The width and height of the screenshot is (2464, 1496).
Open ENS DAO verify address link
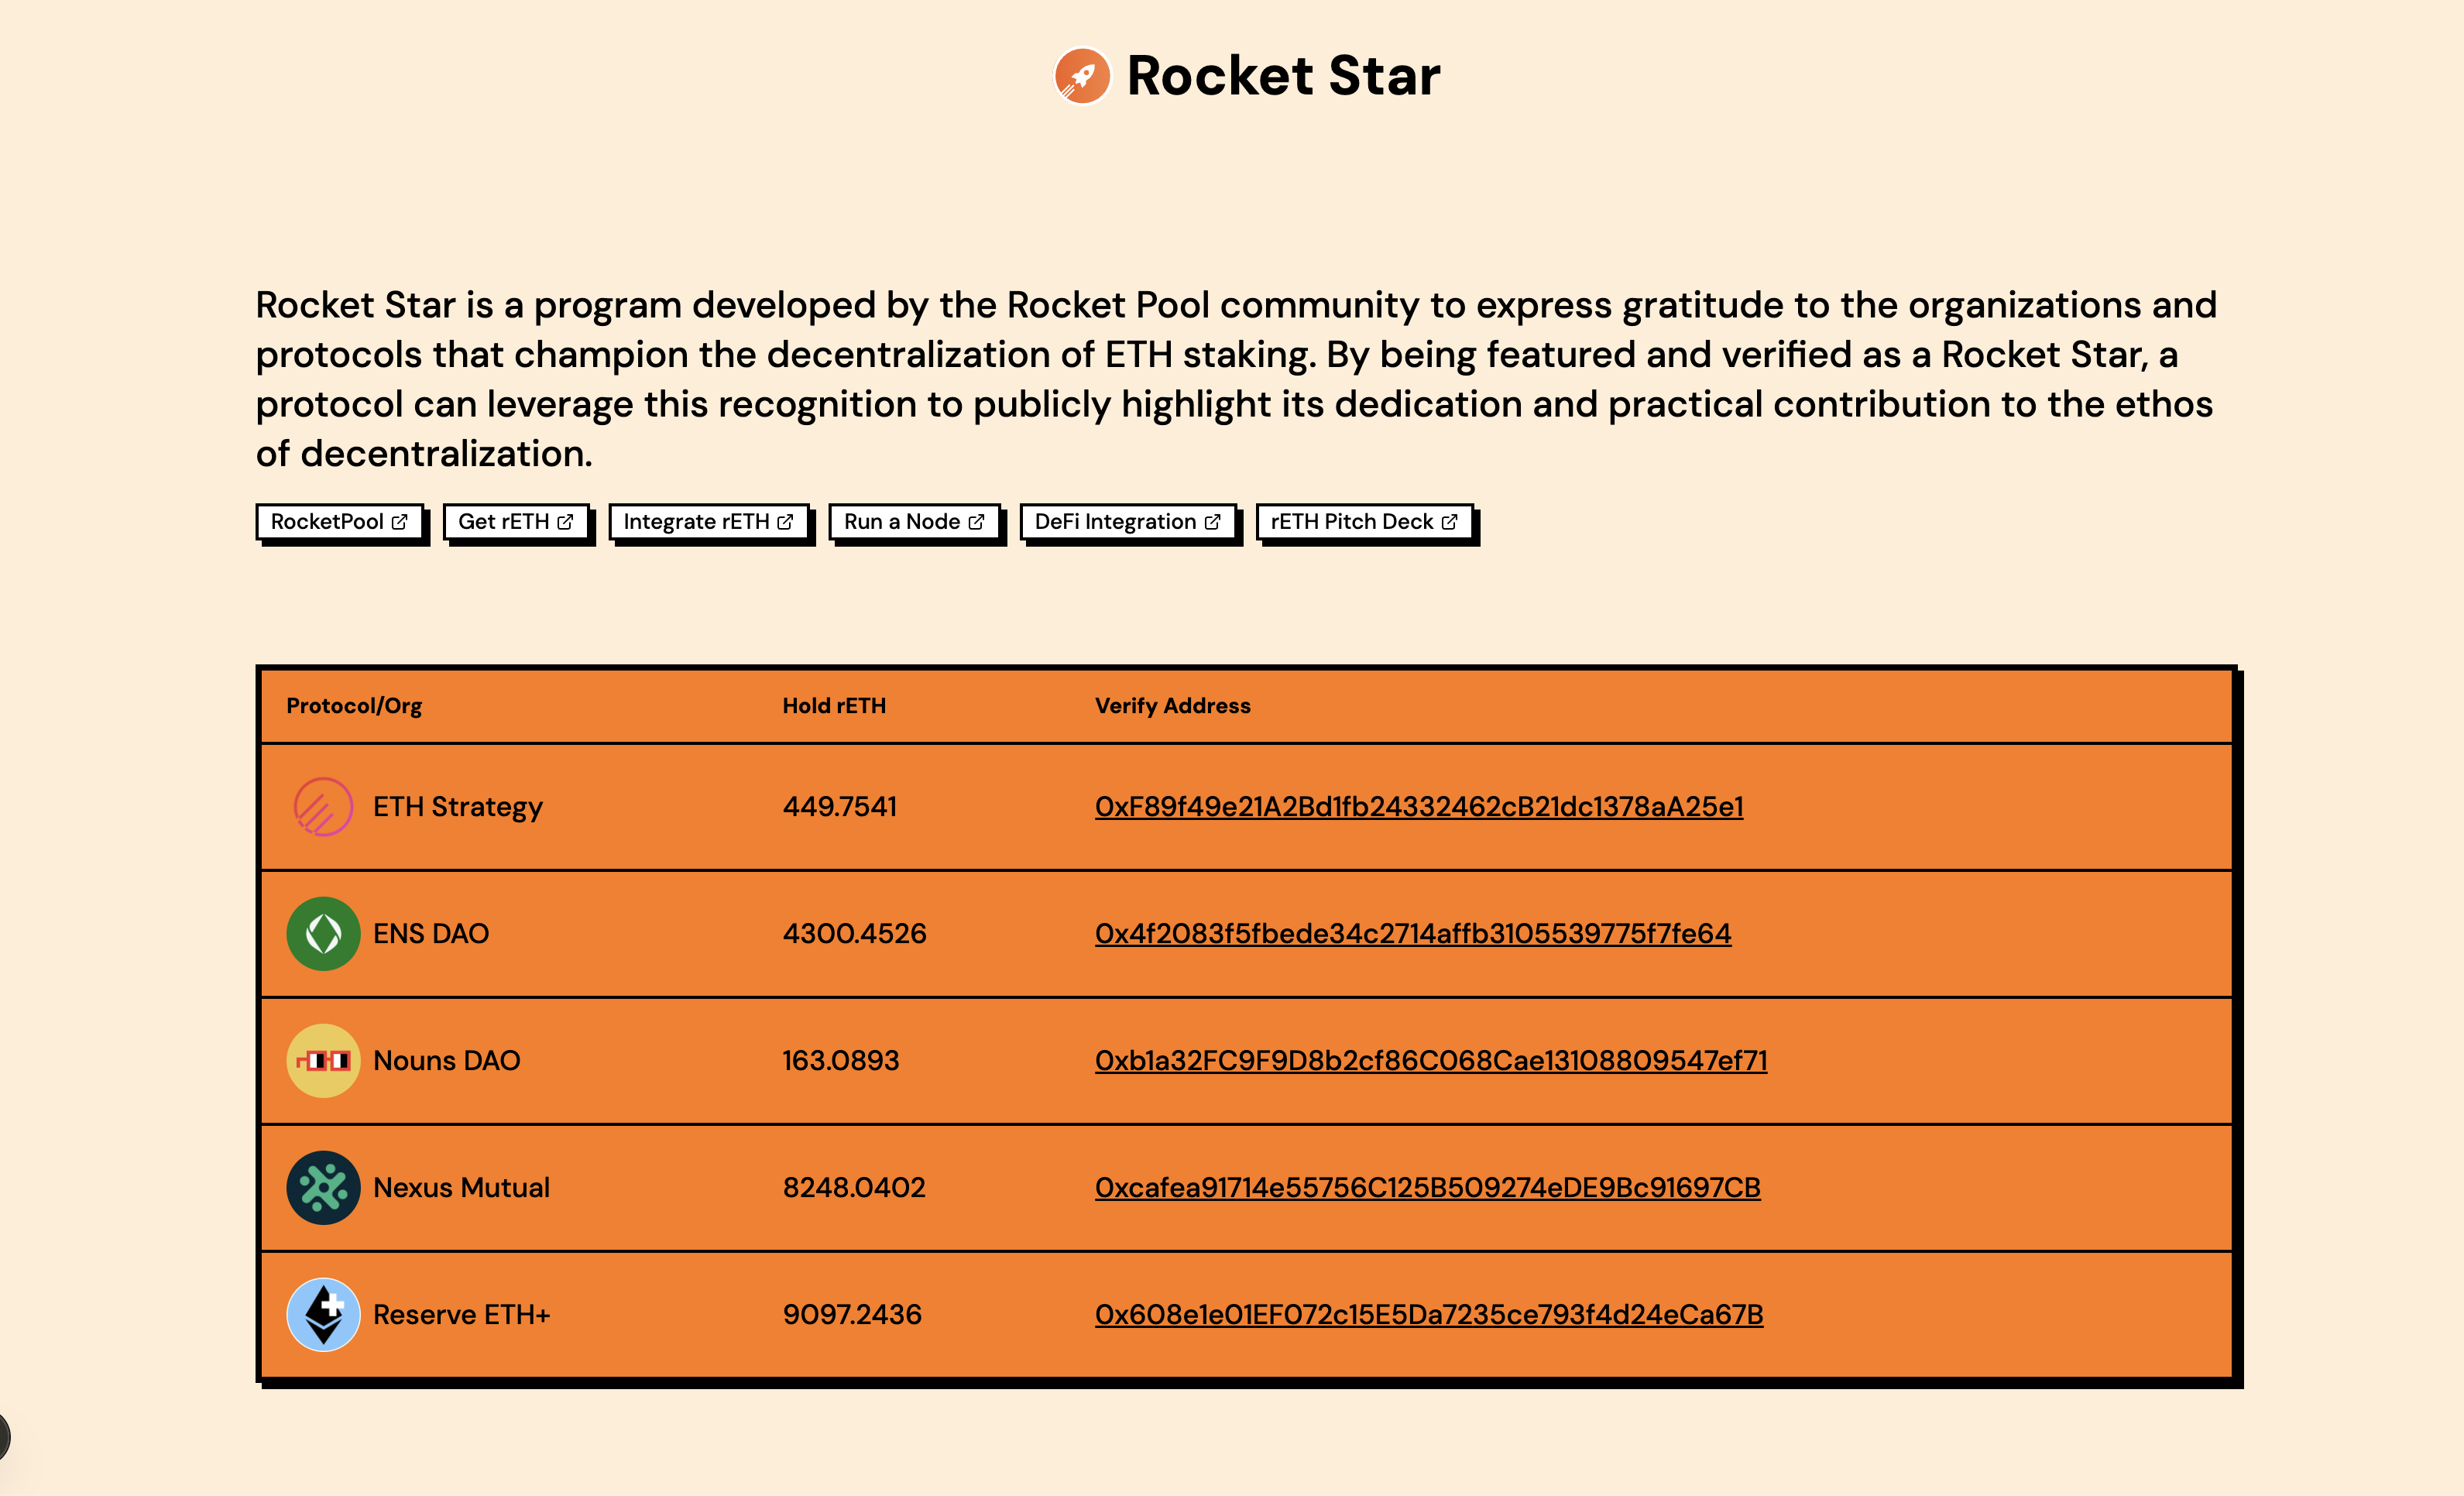click(1412, 934)
